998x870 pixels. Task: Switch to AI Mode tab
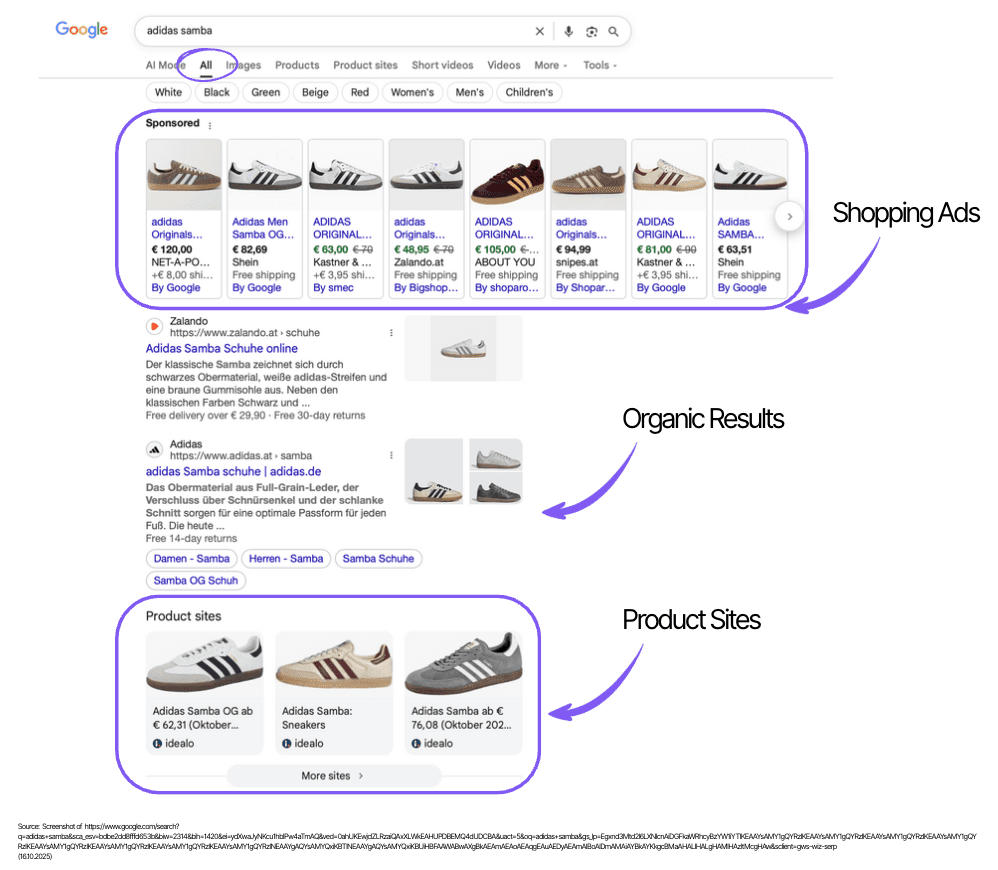pos(165,65)
